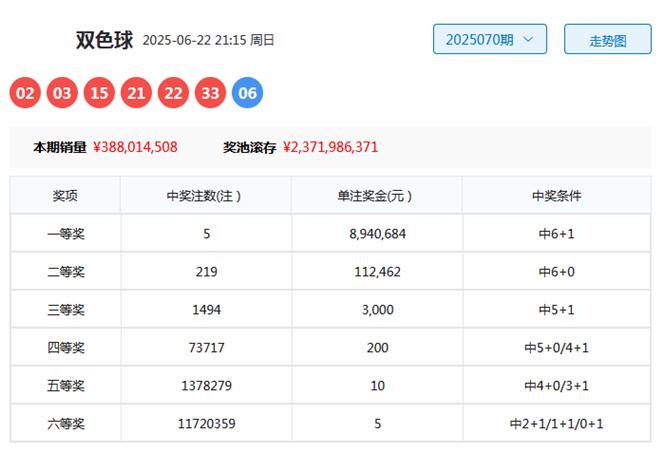This screenshot has width=662, height=452.
Task: Click the condition 中6+0
Action: tap(556, 271)
